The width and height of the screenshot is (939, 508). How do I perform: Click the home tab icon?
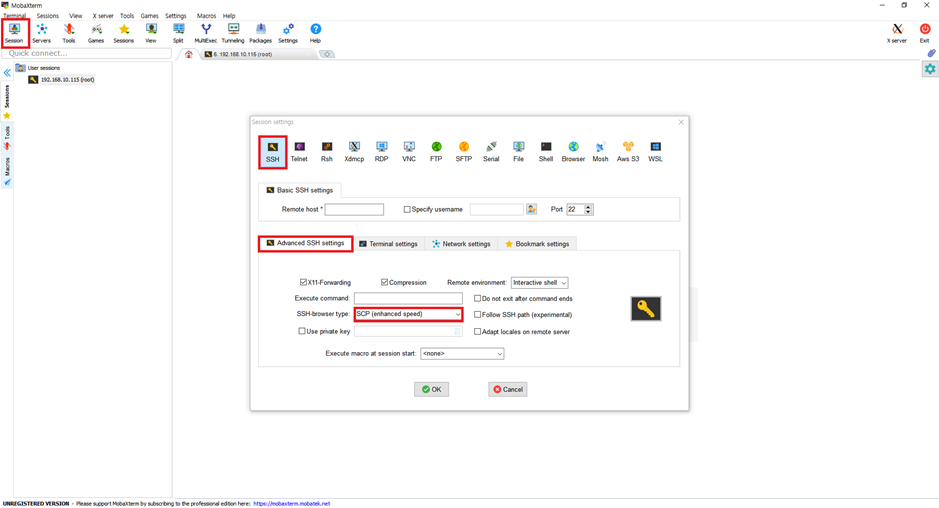tap(189, 54)
